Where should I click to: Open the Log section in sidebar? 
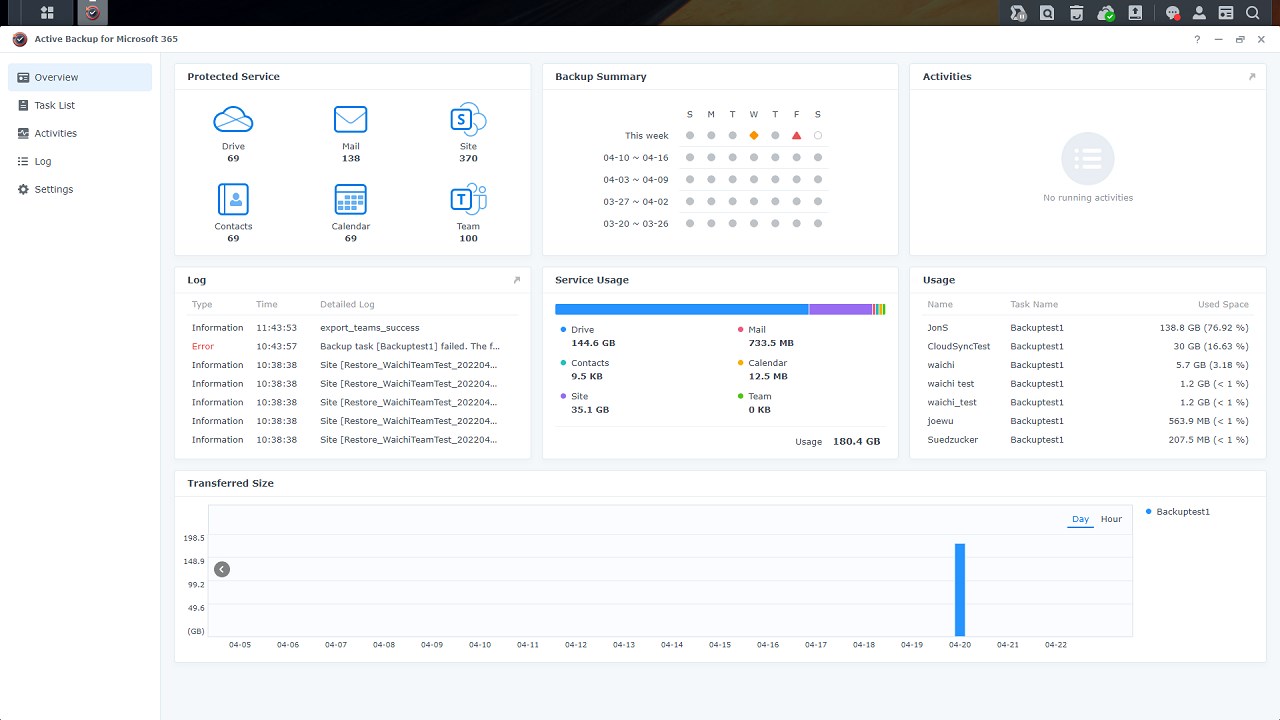coord(80,161)
